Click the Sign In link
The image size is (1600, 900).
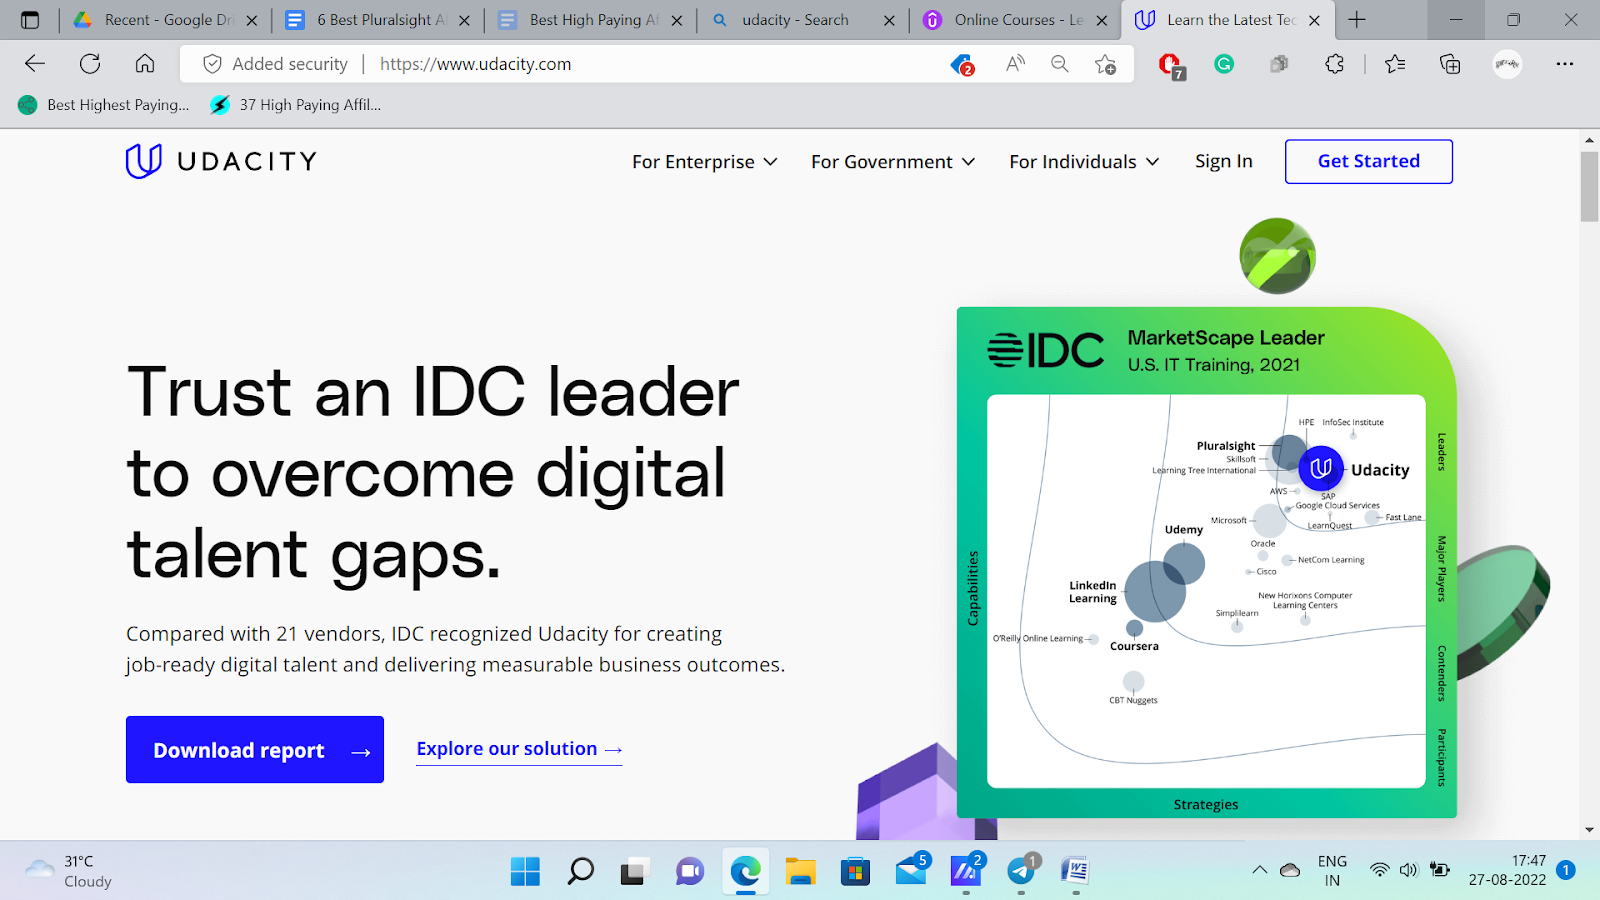(x=1224, y=162)
